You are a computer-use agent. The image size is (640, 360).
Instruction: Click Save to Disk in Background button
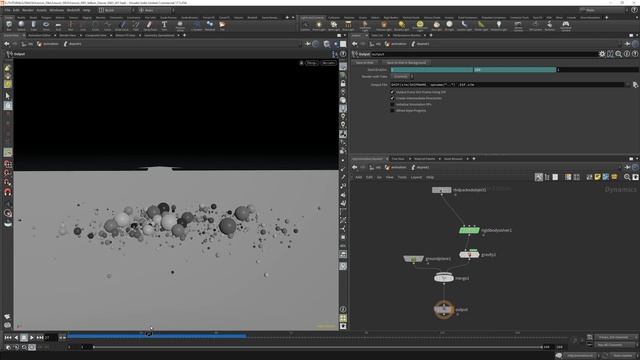(406, 62)
